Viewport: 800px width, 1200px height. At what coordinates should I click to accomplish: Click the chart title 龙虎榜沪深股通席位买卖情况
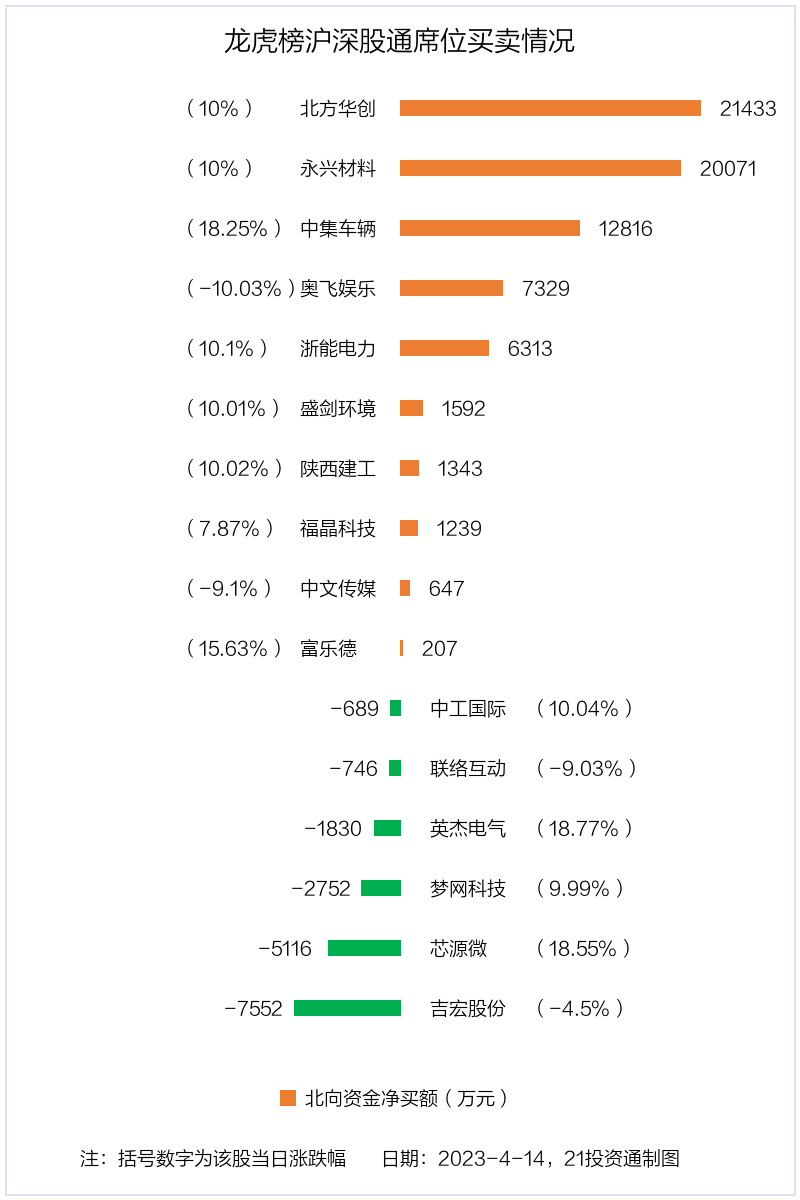coord(400,42)
